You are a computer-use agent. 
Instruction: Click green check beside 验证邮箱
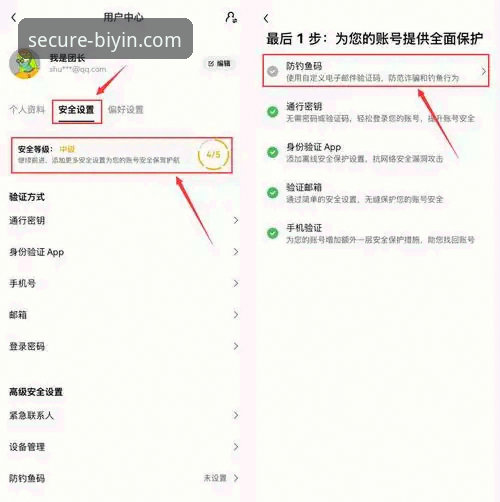tap(273, 192)
